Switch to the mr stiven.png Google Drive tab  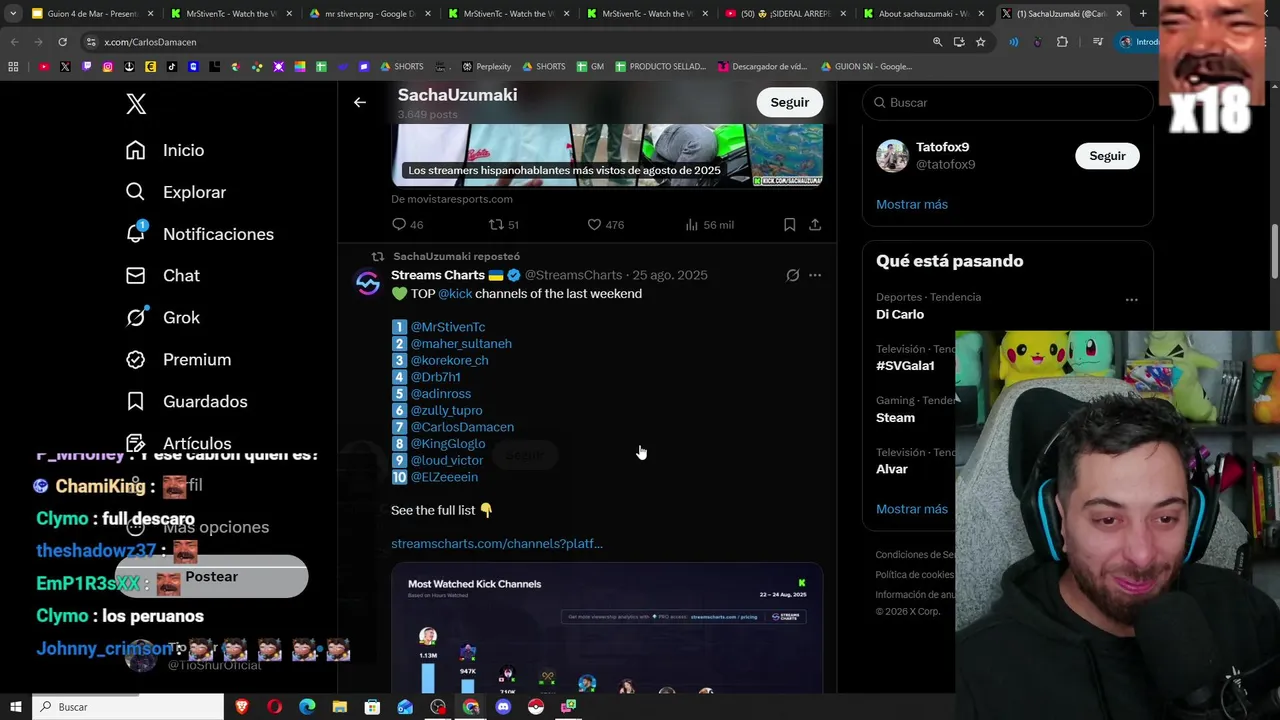(x=370, y=14)
